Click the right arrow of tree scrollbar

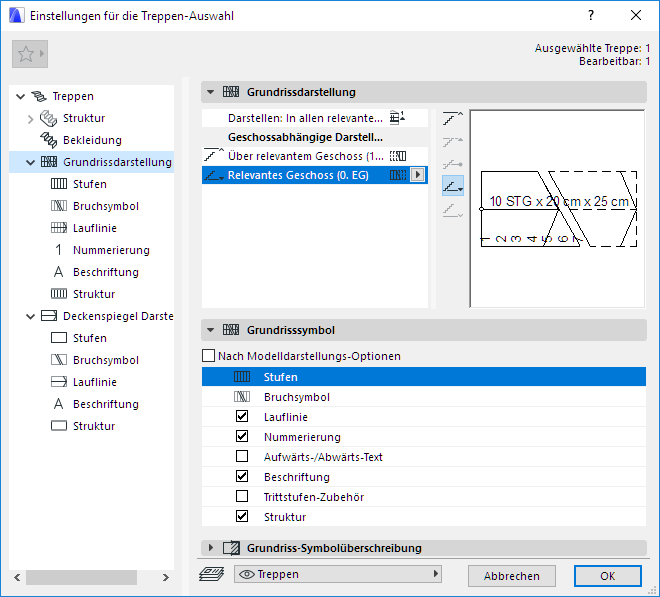click(x=166, y=578)
